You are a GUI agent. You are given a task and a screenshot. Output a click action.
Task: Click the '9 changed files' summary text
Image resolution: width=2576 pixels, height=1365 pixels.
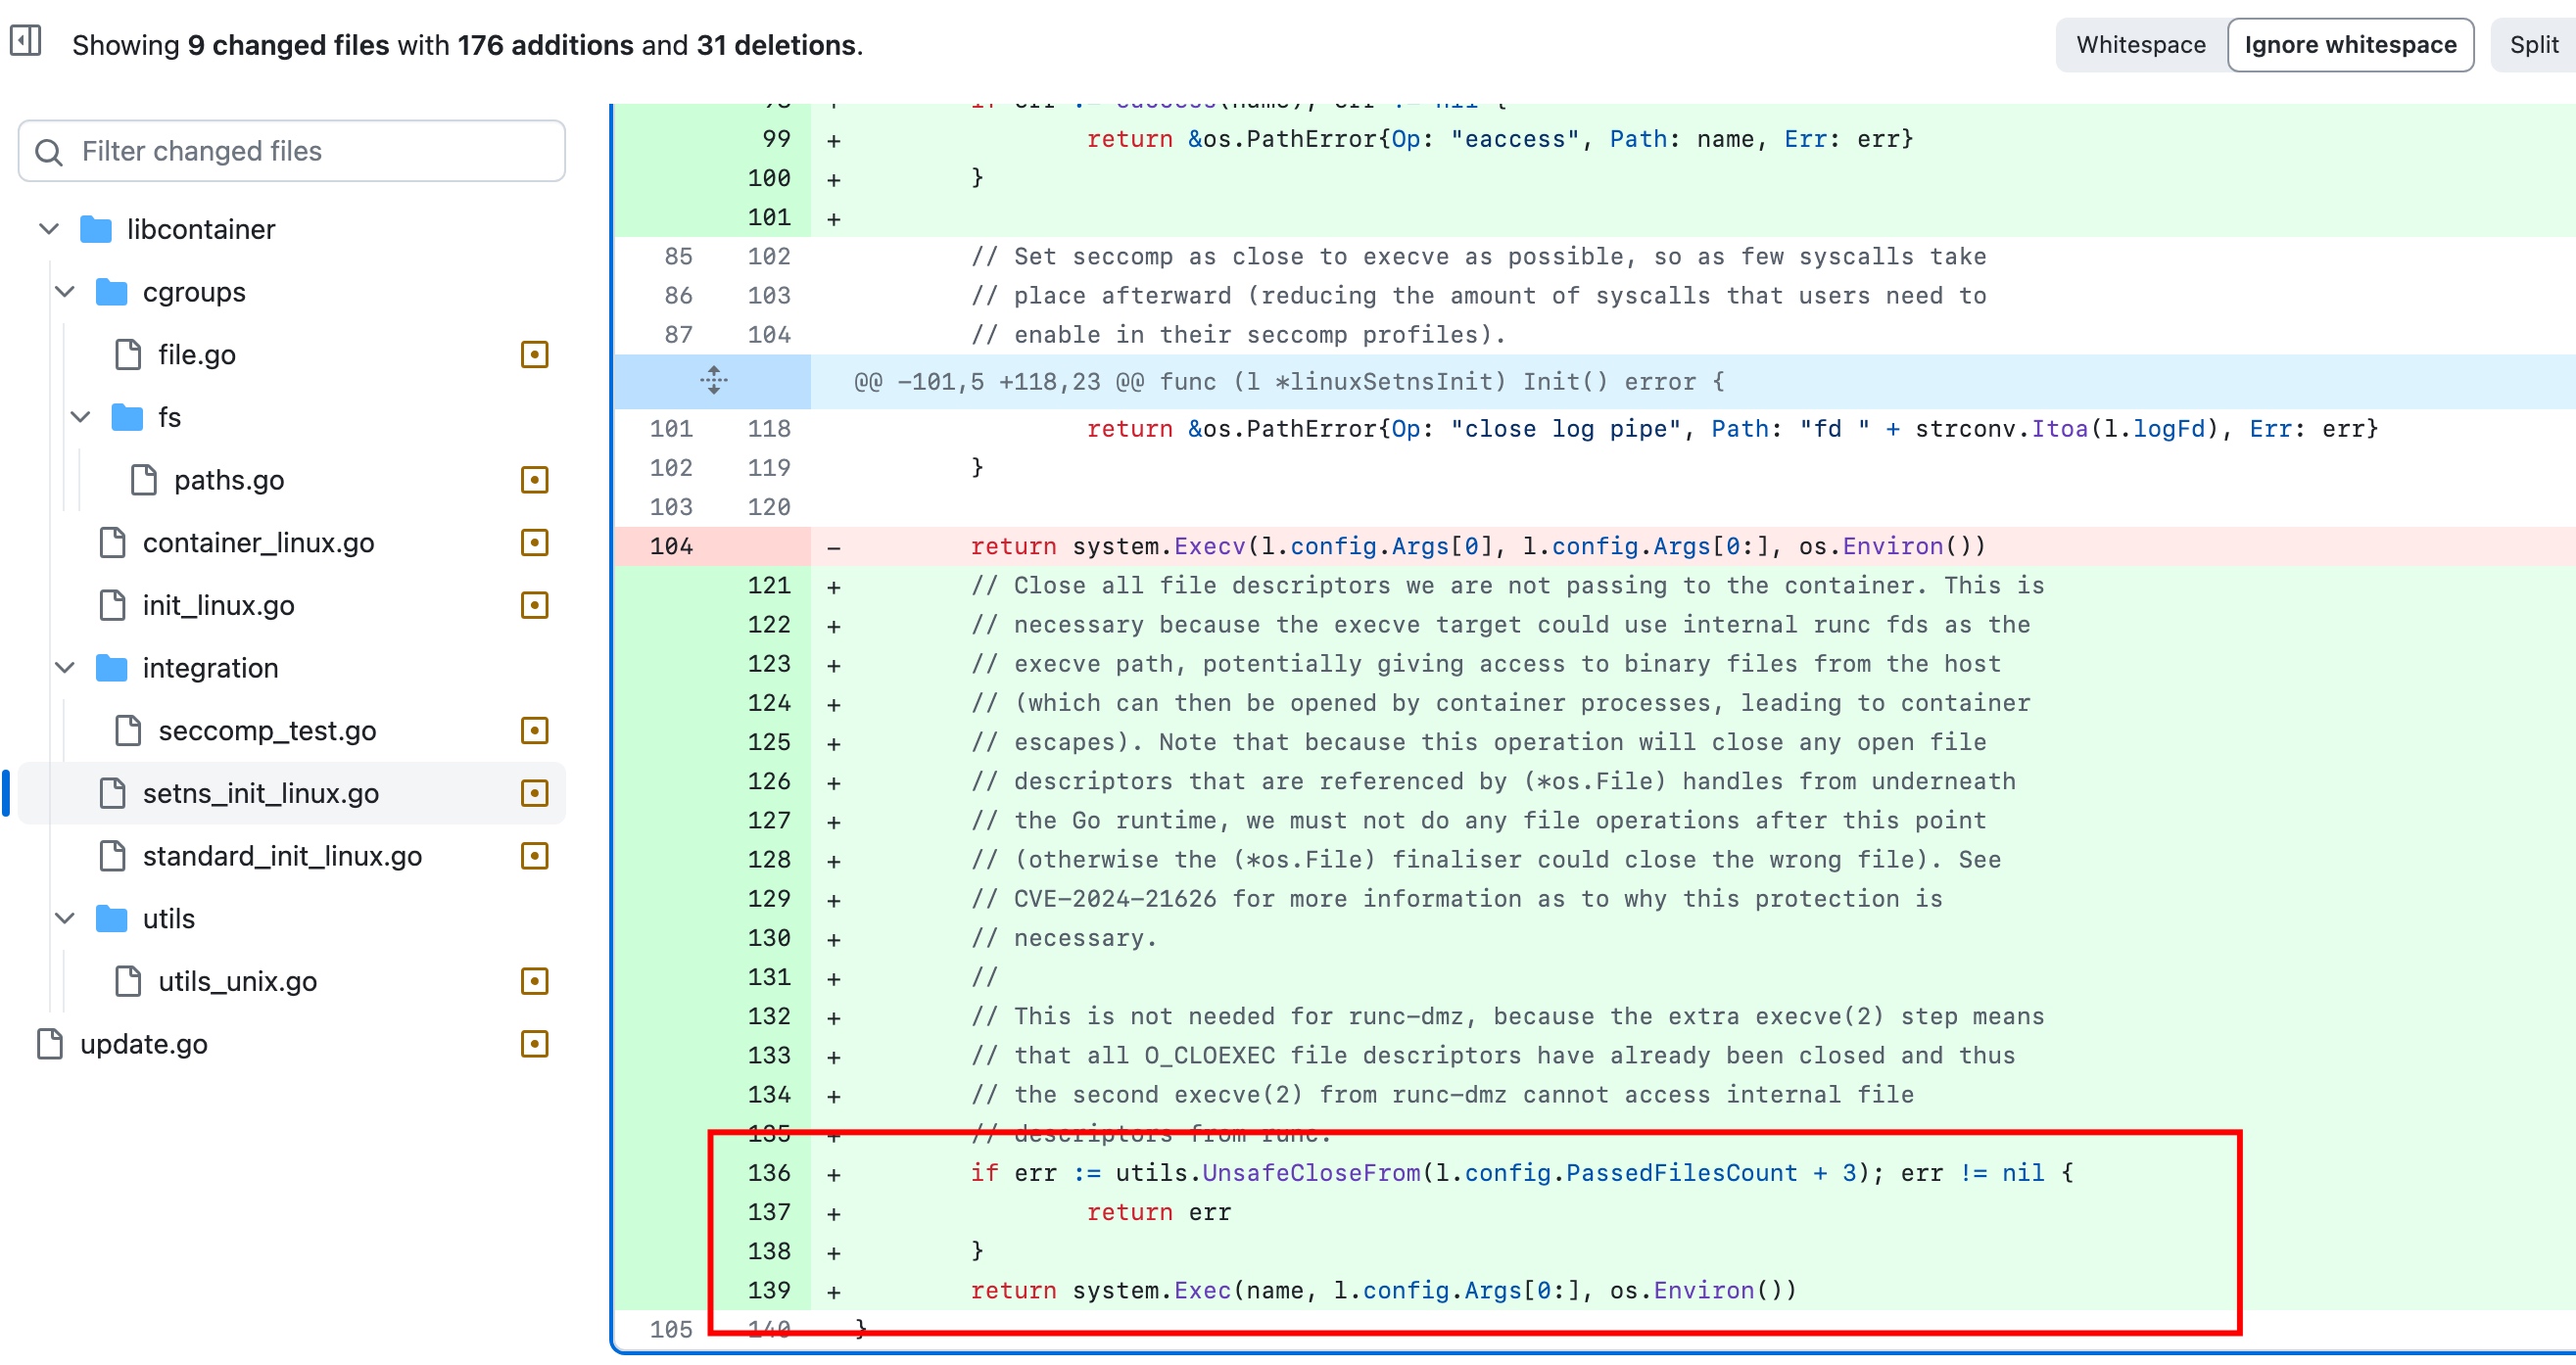tap(288, 45)
